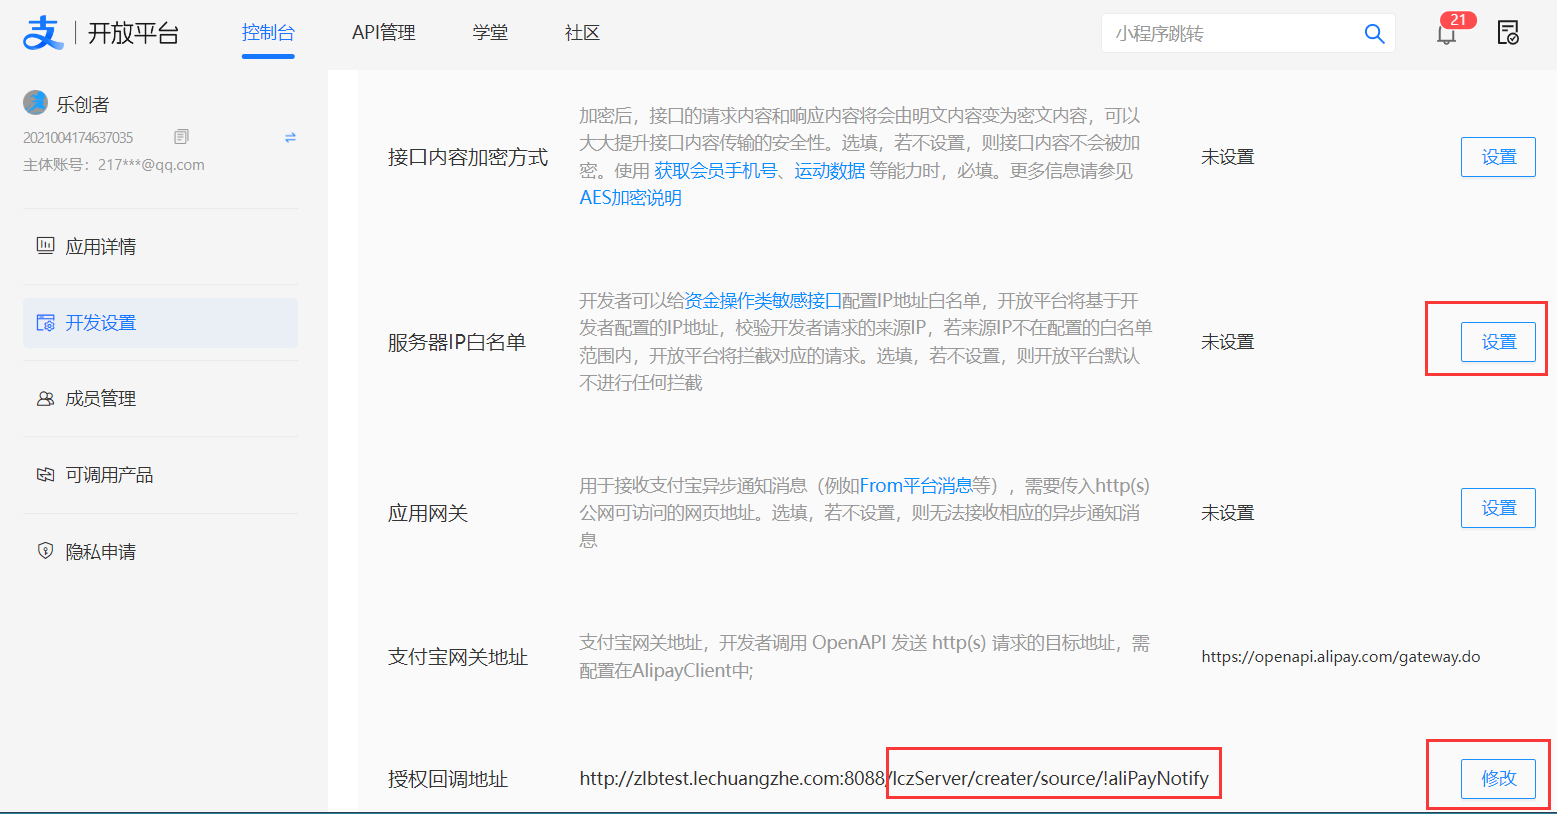This screenshot has width=1557, height=814.
Task: Open 应用详情 in the sidebar
Action: click(x=100, y=247)
